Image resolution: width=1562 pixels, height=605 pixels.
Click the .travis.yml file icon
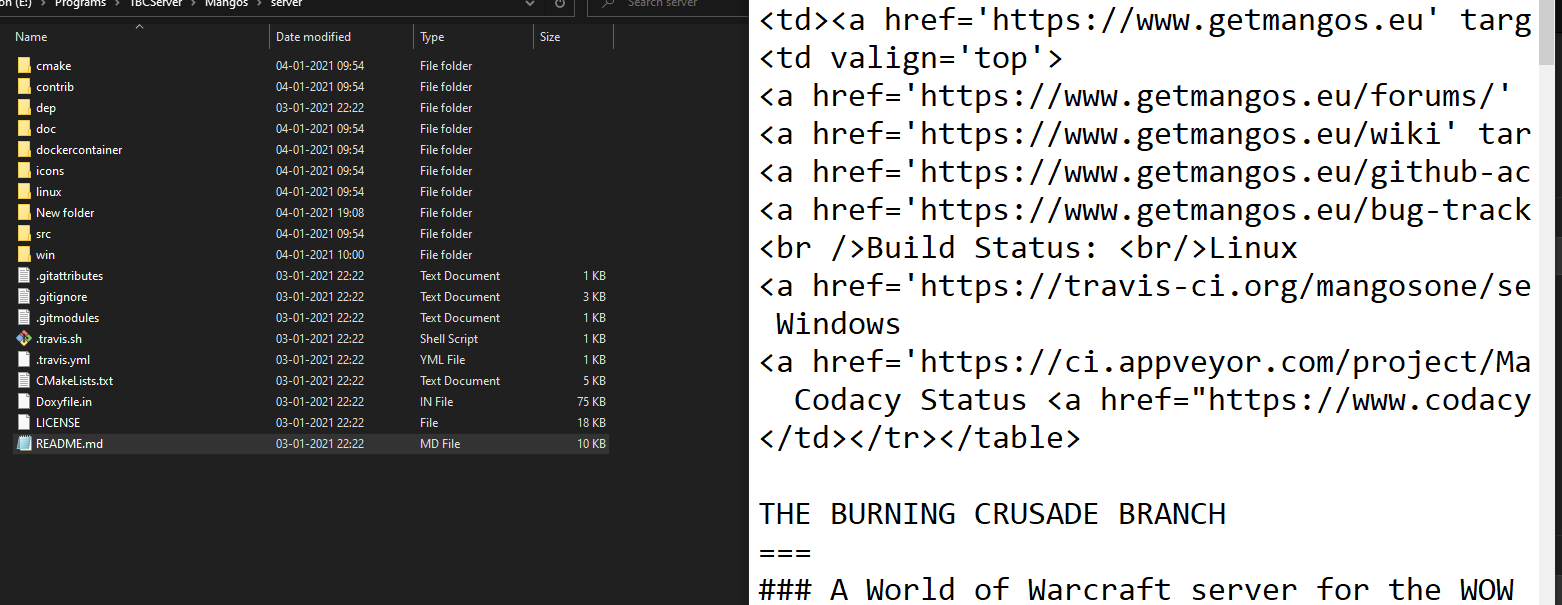[24, 360]
